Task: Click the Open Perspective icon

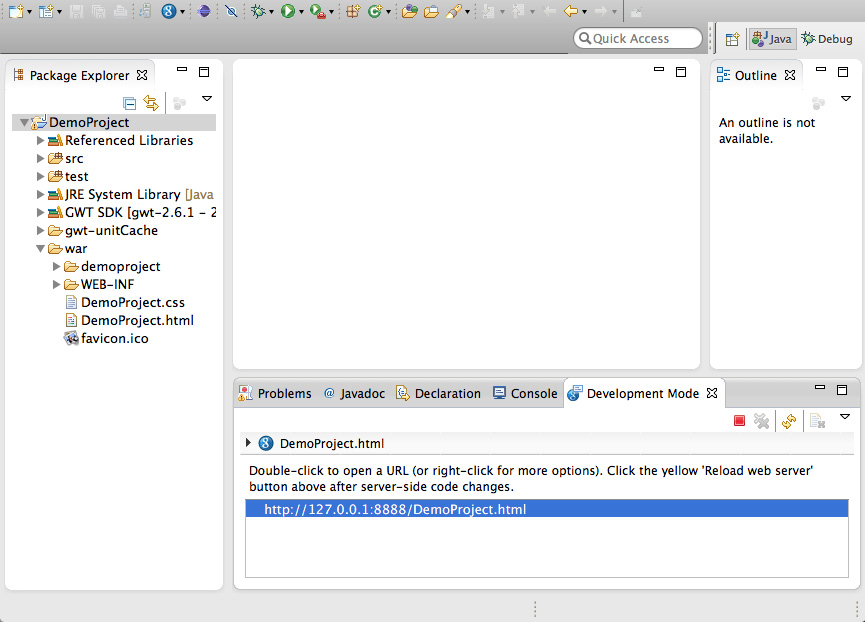Action: pos(732,39)
